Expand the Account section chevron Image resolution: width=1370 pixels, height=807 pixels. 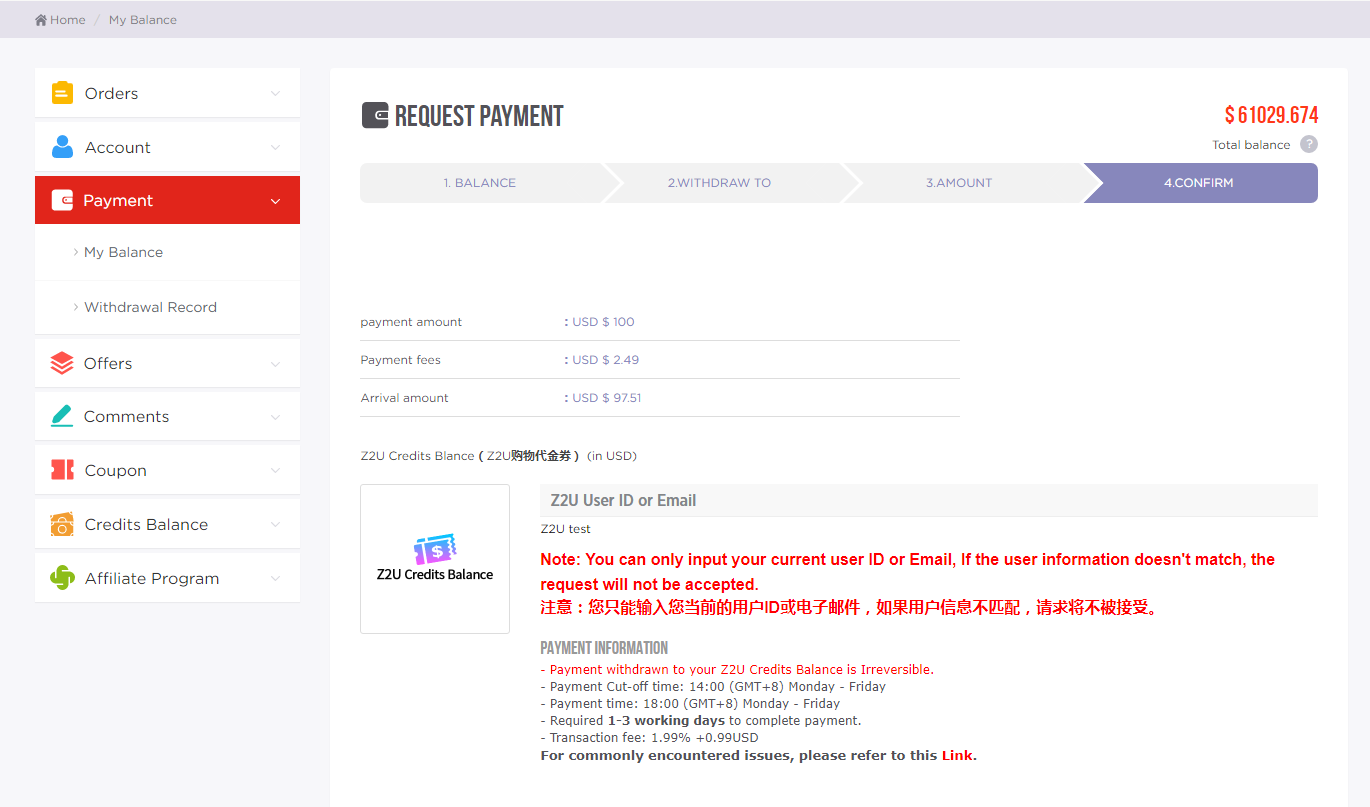pos(275,148)
